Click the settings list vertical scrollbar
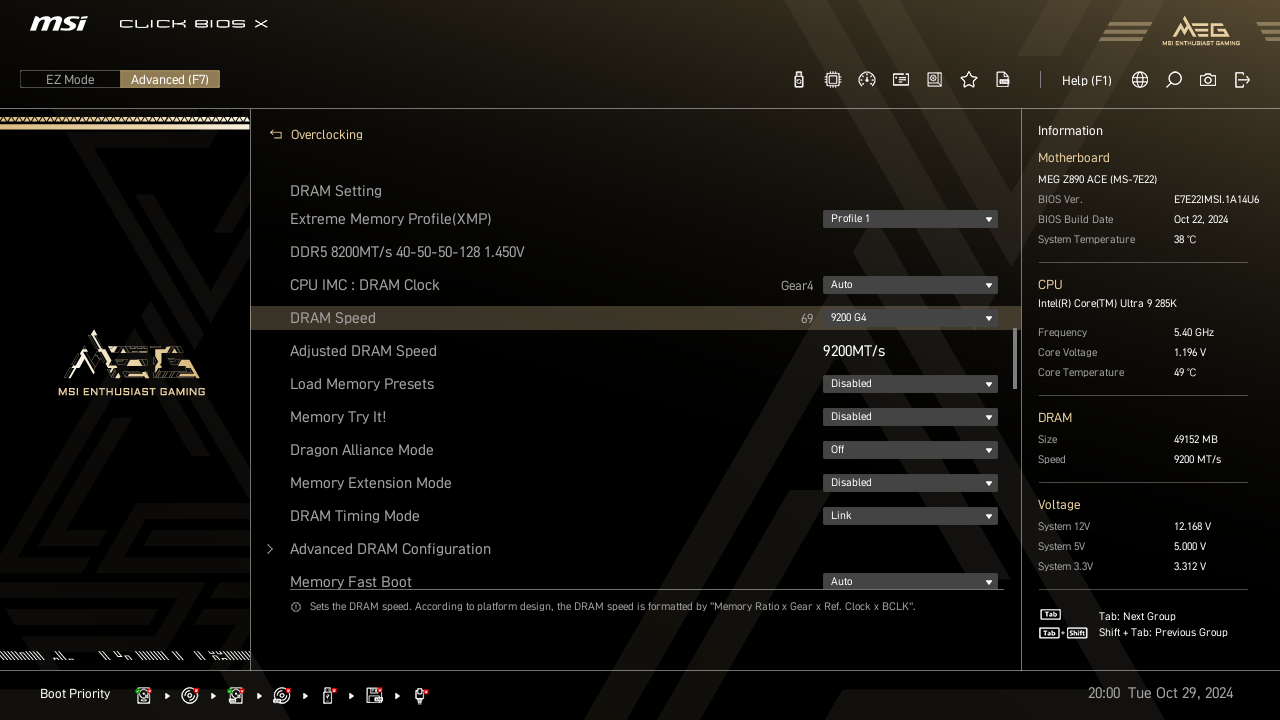 pyautogui.click(x=1015, y=358)
